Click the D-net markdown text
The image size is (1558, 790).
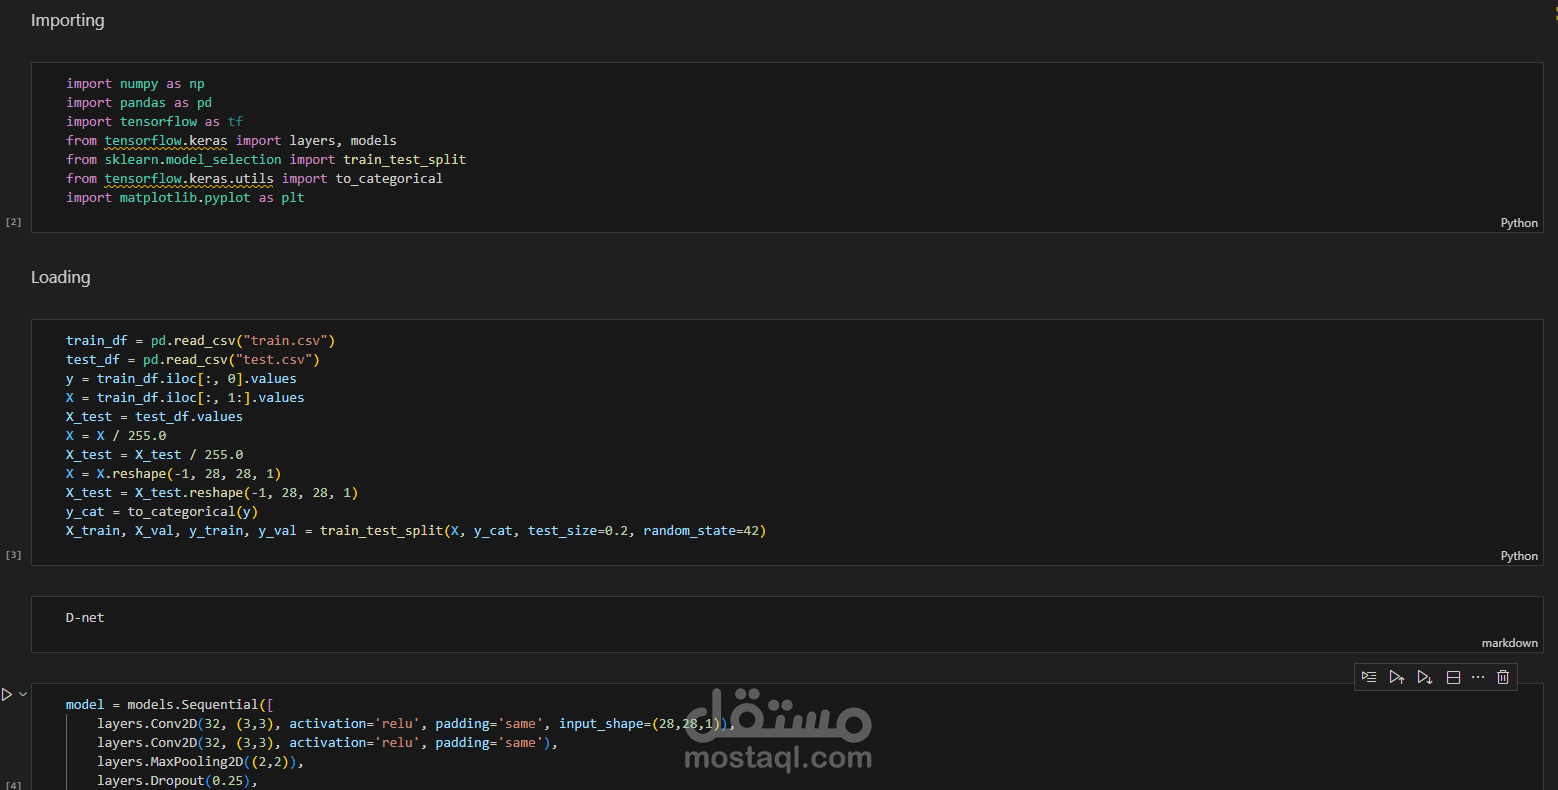(x=85, y=618)
